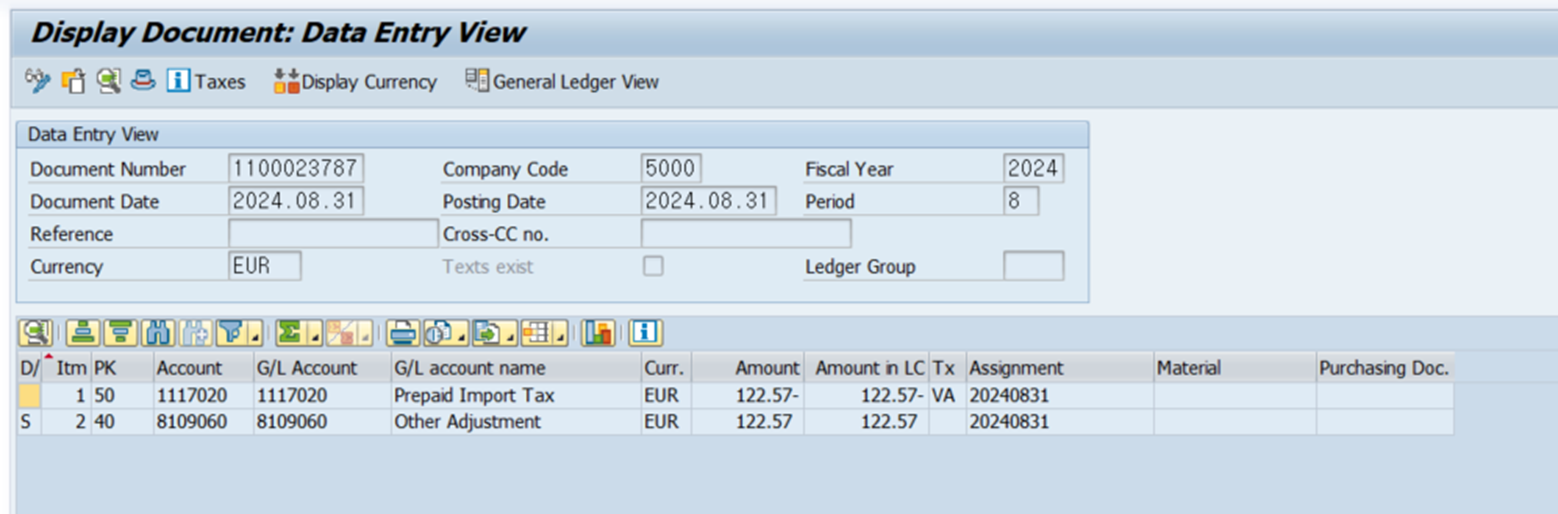Open the Choose Layout dropdown arrow
Screen dimensions: 1558x514
coord(561,333)
